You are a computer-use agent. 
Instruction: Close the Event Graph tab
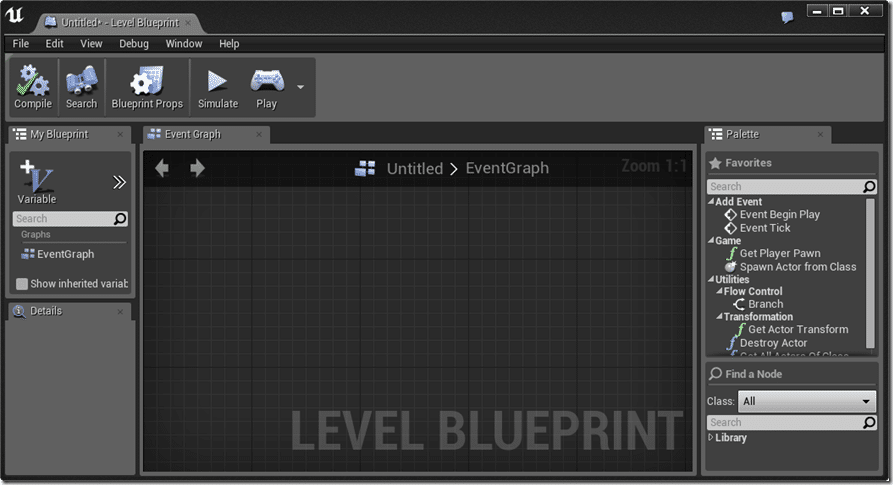pos(259,134)
